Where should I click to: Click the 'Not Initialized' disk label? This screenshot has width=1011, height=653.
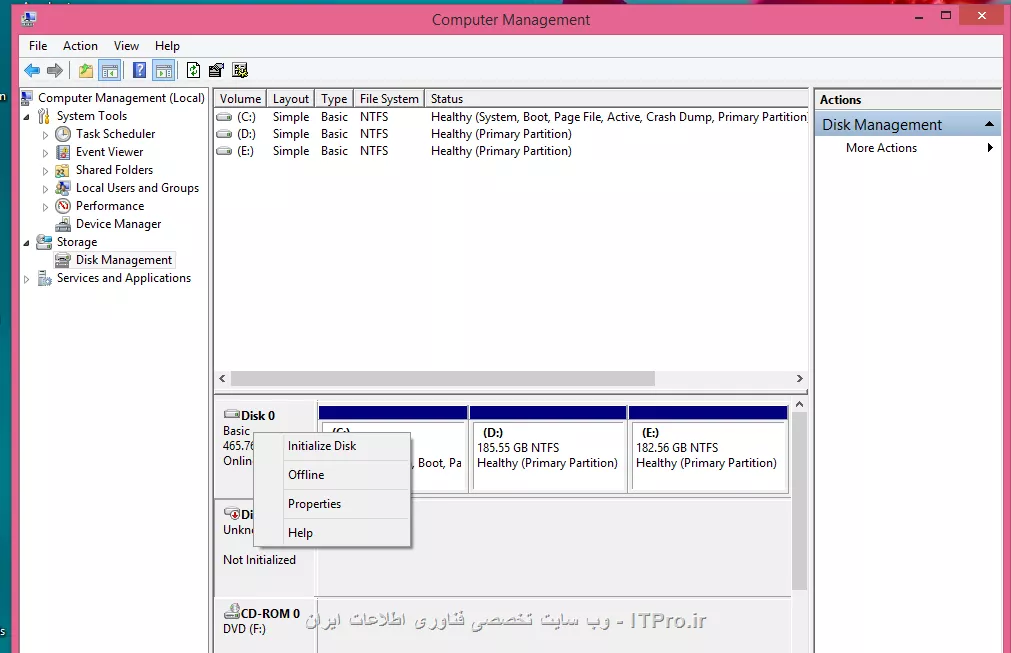[x=259, y=560]
